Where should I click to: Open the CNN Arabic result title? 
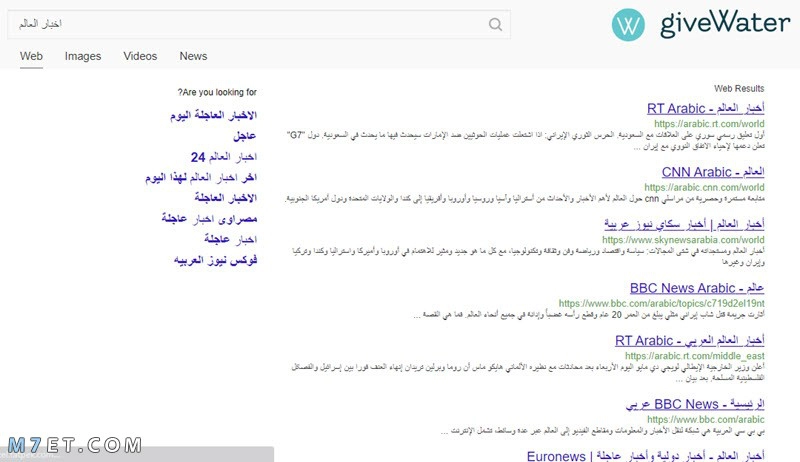[x=713, y=172]
